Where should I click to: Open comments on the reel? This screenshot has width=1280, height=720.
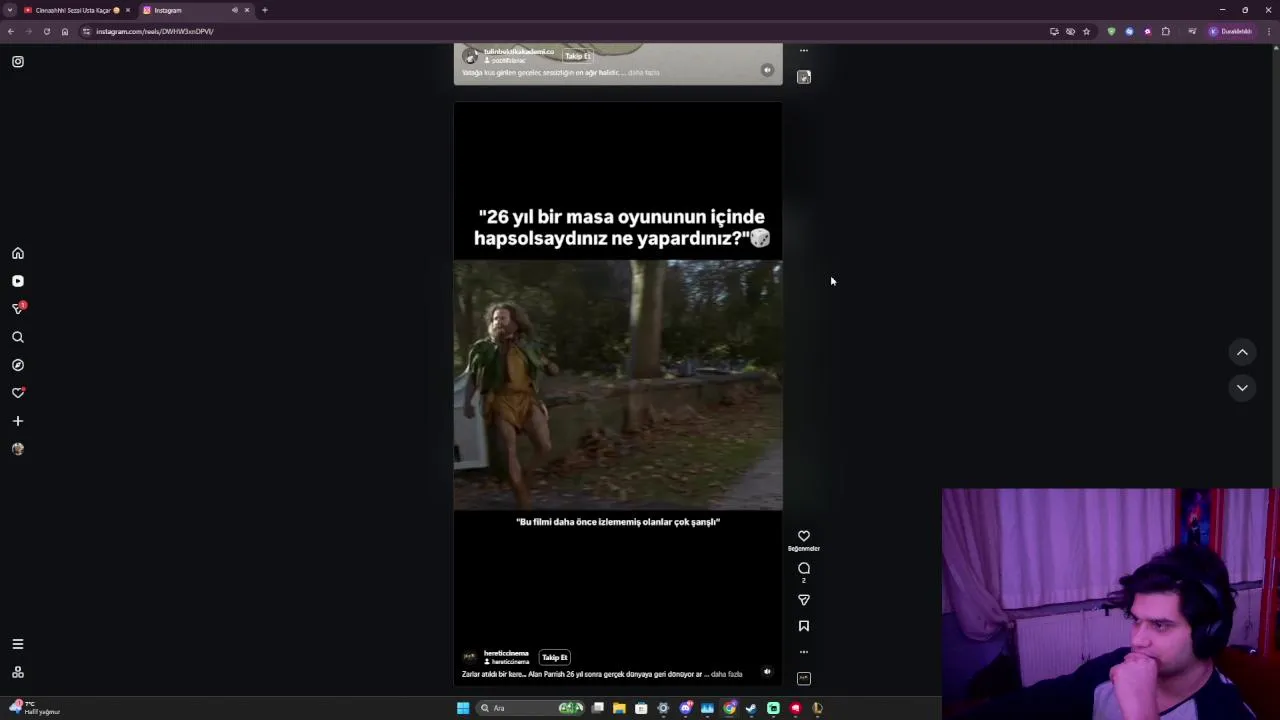[804, 568]
